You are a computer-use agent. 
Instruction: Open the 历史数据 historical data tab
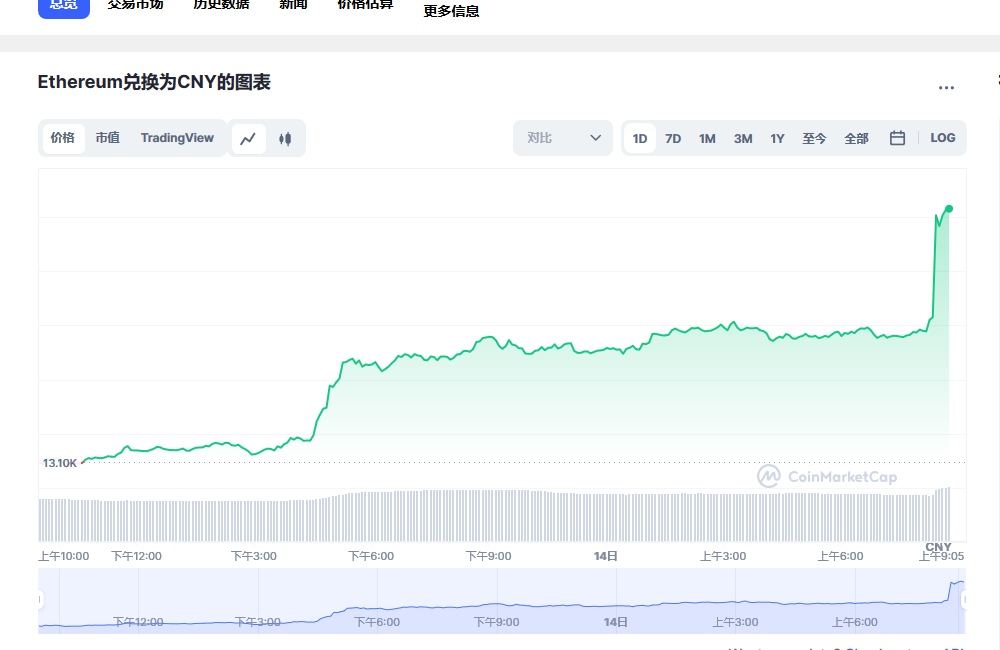tap(221, 5)
